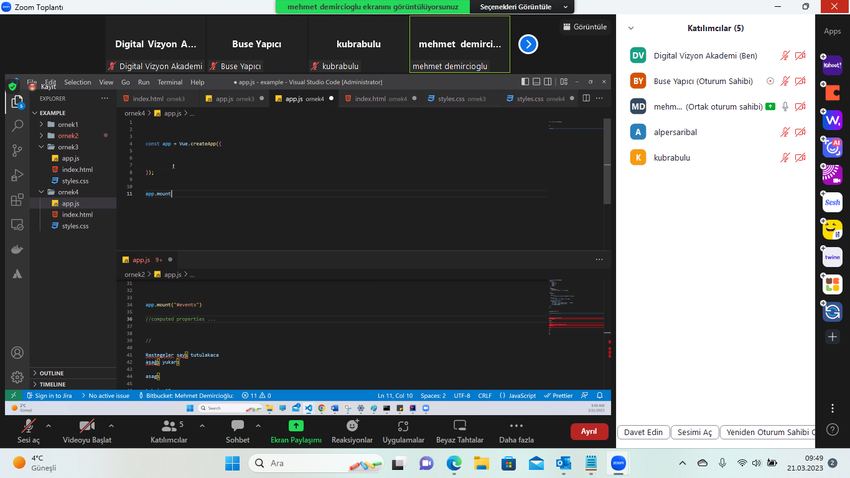Open Seçenekleri Görüntüle dropdown
This screenshot has height=478, width=850.
point(522,7)
